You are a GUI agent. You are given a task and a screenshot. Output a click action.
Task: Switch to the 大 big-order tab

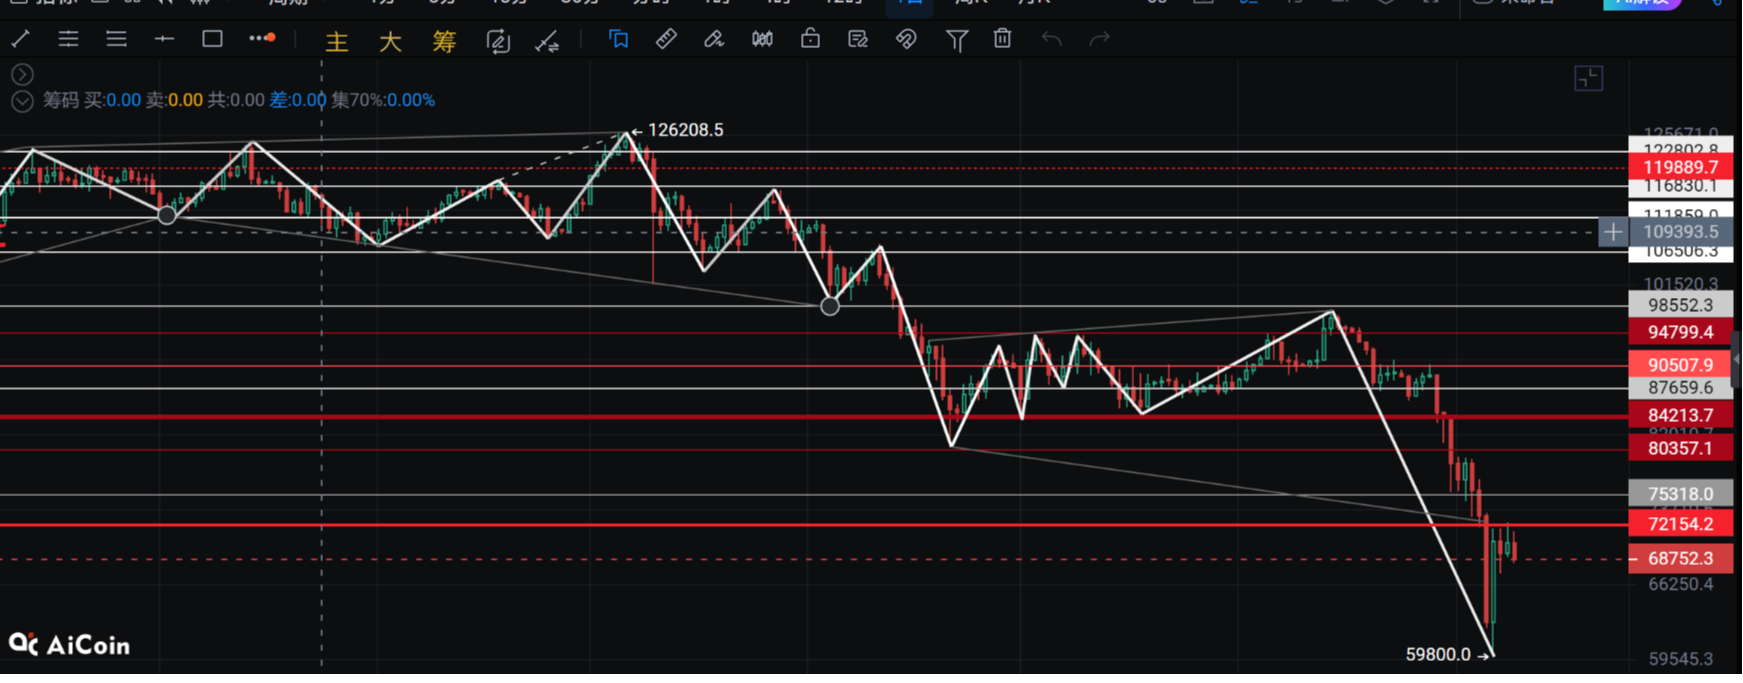pyautogui.click(x=390, y=41)
